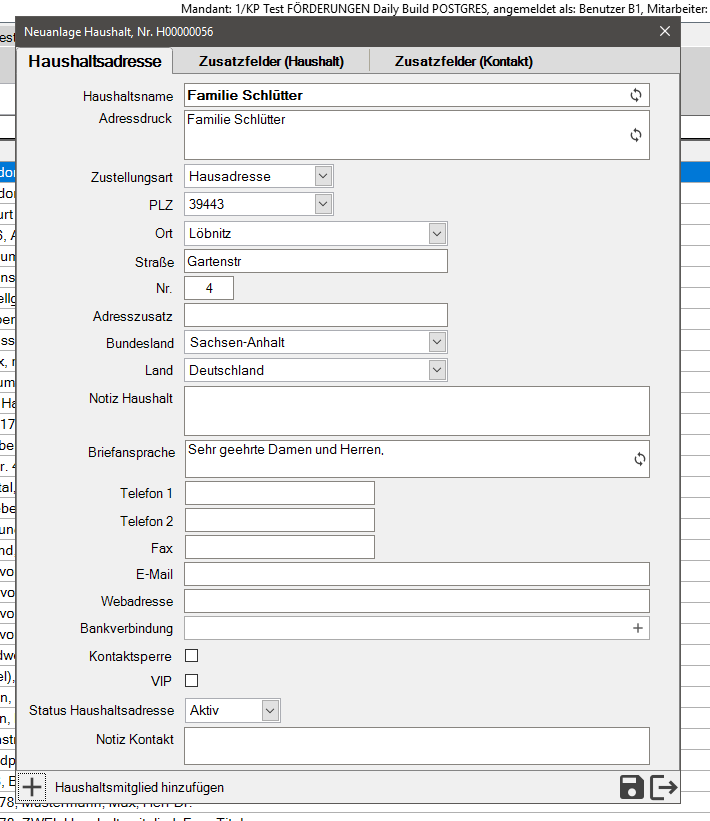
Task: Click into the Telefon 1 field
Action: (279, 493)
